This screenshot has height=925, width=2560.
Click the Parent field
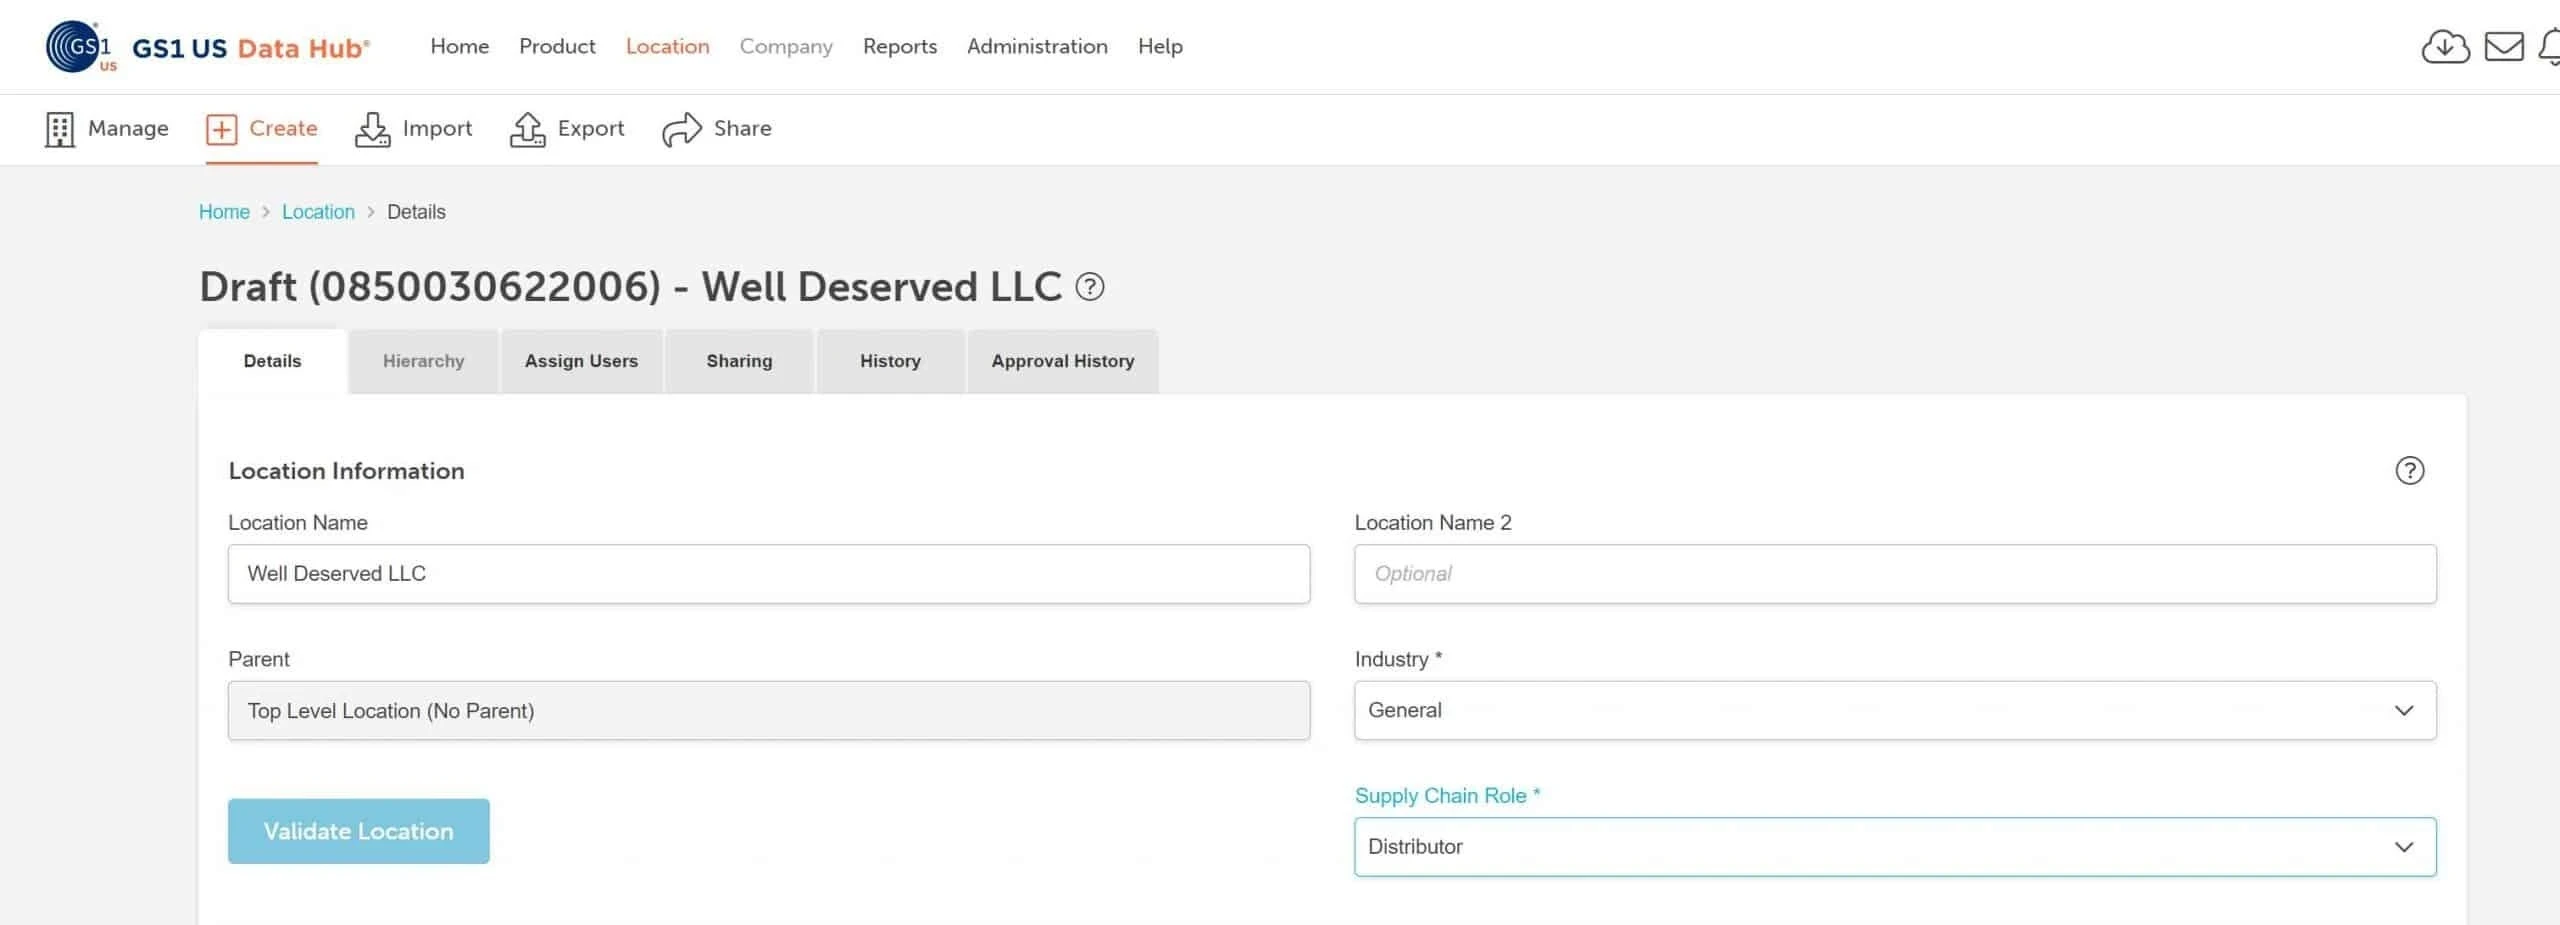pos(769,711)
